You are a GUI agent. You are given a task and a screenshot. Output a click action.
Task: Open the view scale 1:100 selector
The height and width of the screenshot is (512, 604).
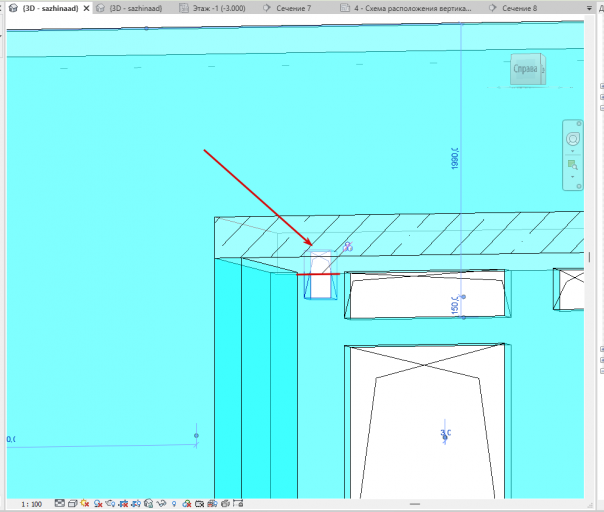[x=32, y=504]
